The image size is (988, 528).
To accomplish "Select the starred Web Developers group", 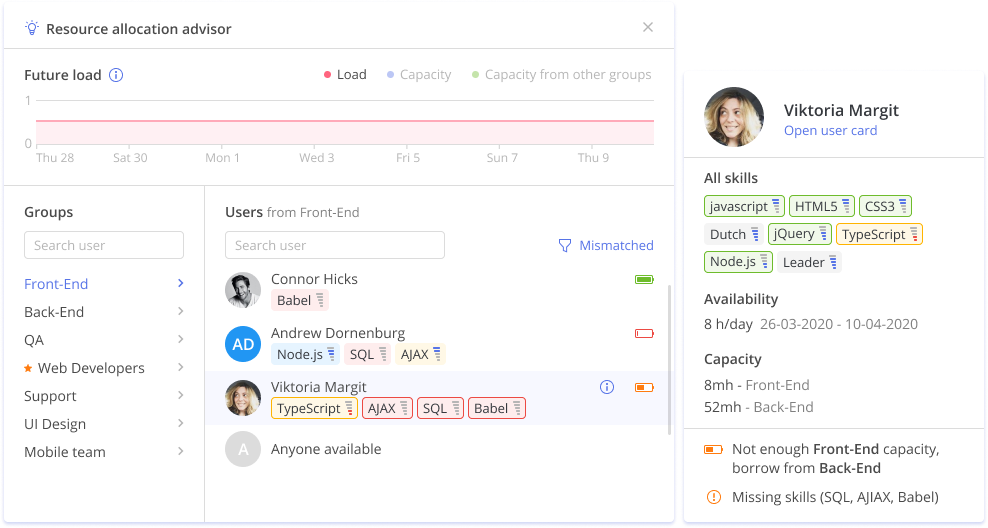I will [x=90, y=368].
